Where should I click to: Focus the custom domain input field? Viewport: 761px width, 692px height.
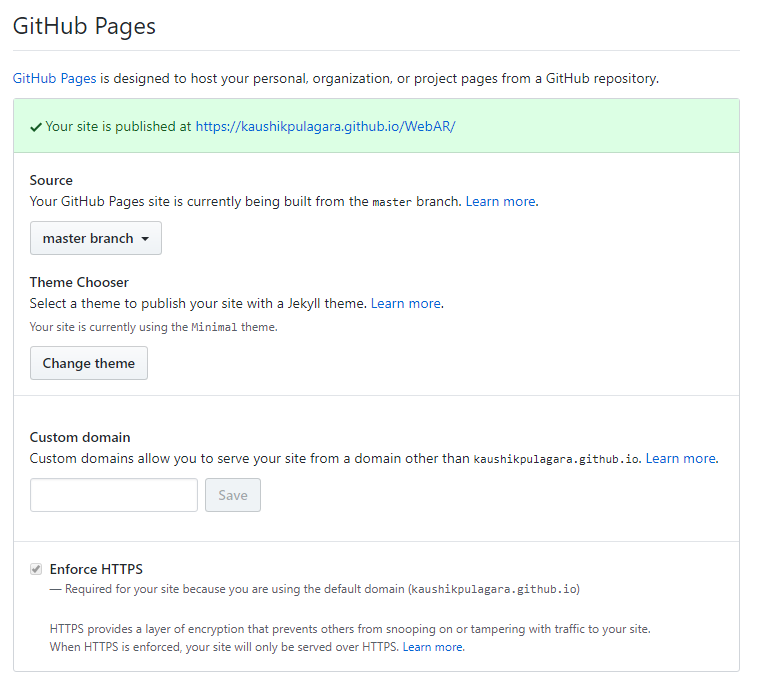pyautogui.click(x=114, y=495)
